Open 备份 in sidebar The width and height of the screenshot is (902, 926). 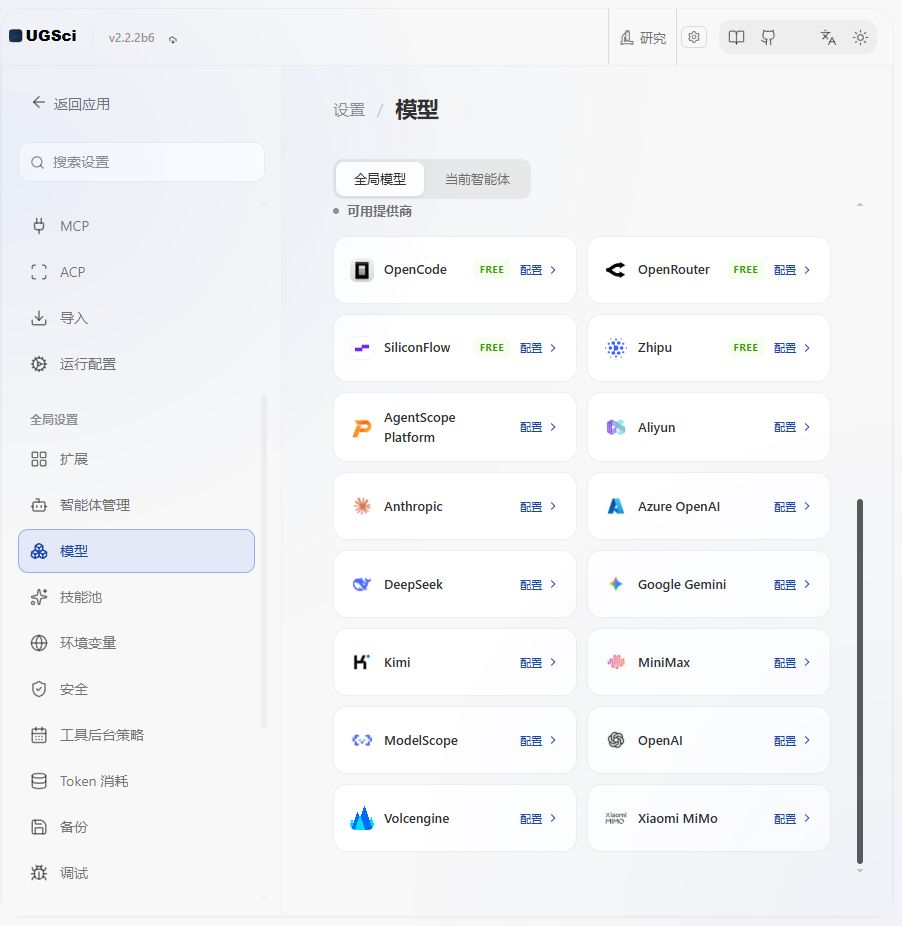(x=136, y=827)
